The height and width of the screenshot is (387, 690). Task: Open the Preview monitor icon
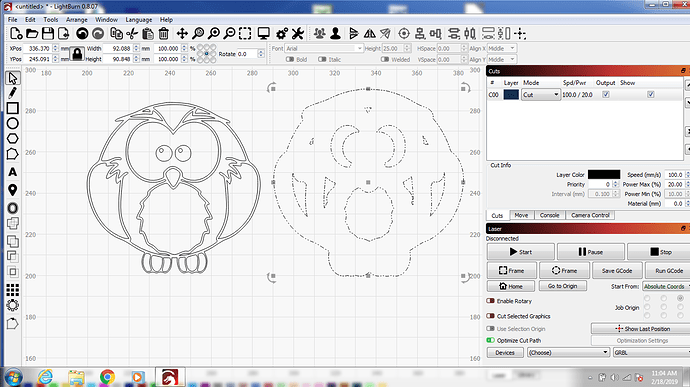pyautogui.click(x=264, y=33)
